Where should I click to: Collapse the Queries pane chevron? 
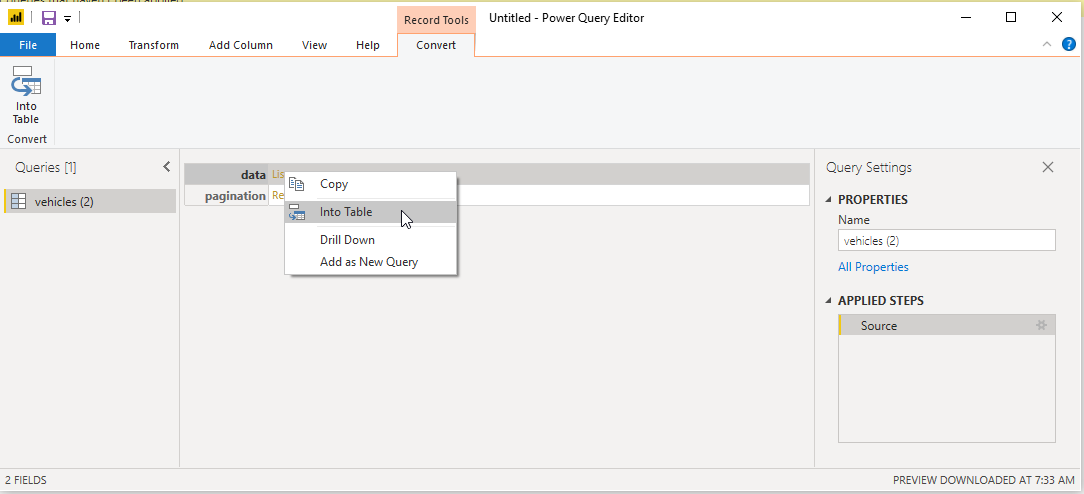(x=167, y=167)
